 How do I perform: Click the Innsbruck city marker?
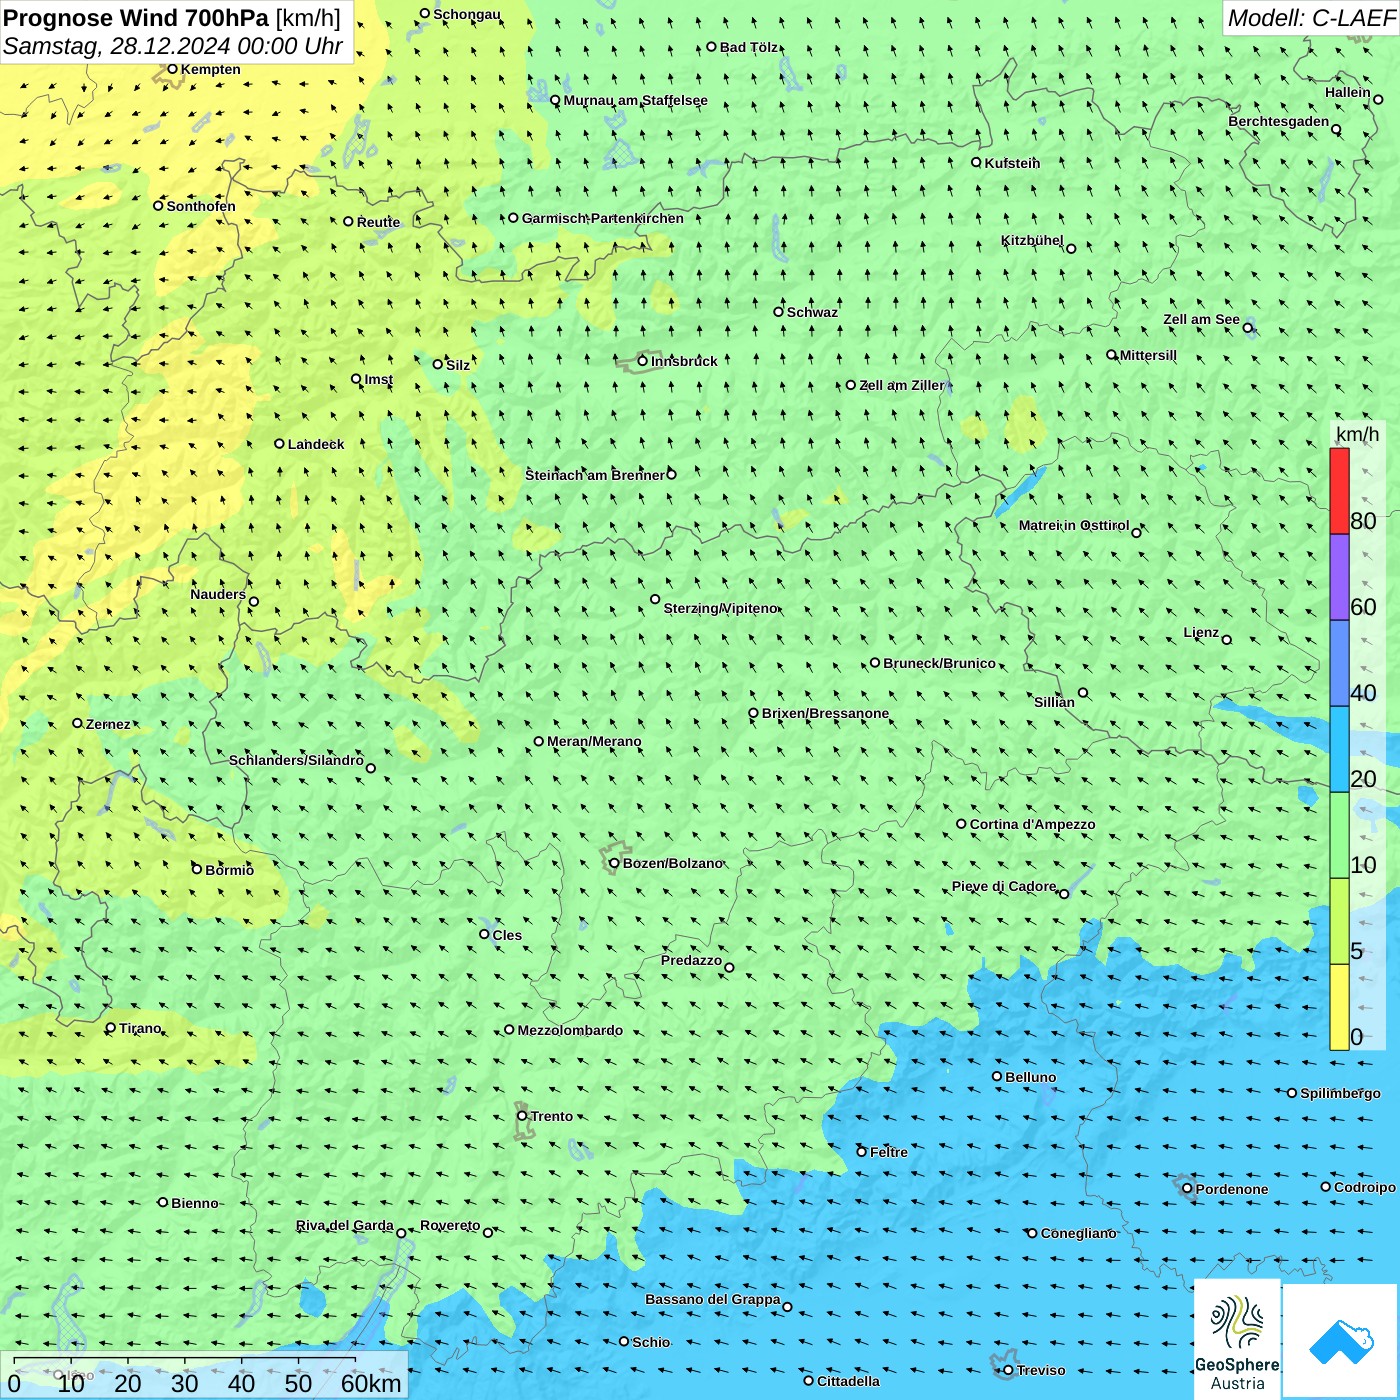click(x=643, y=361)
